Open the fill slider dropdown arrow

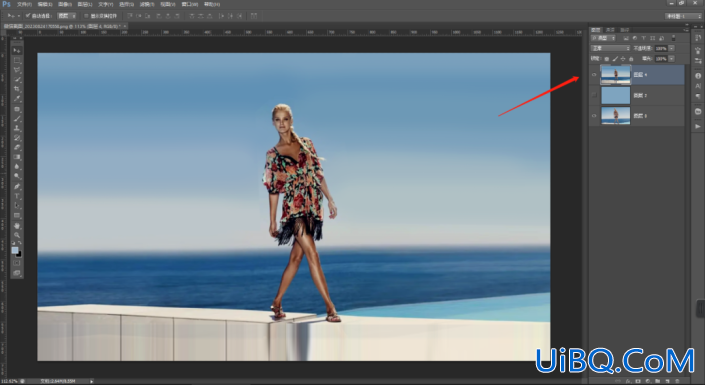[671, 58]
